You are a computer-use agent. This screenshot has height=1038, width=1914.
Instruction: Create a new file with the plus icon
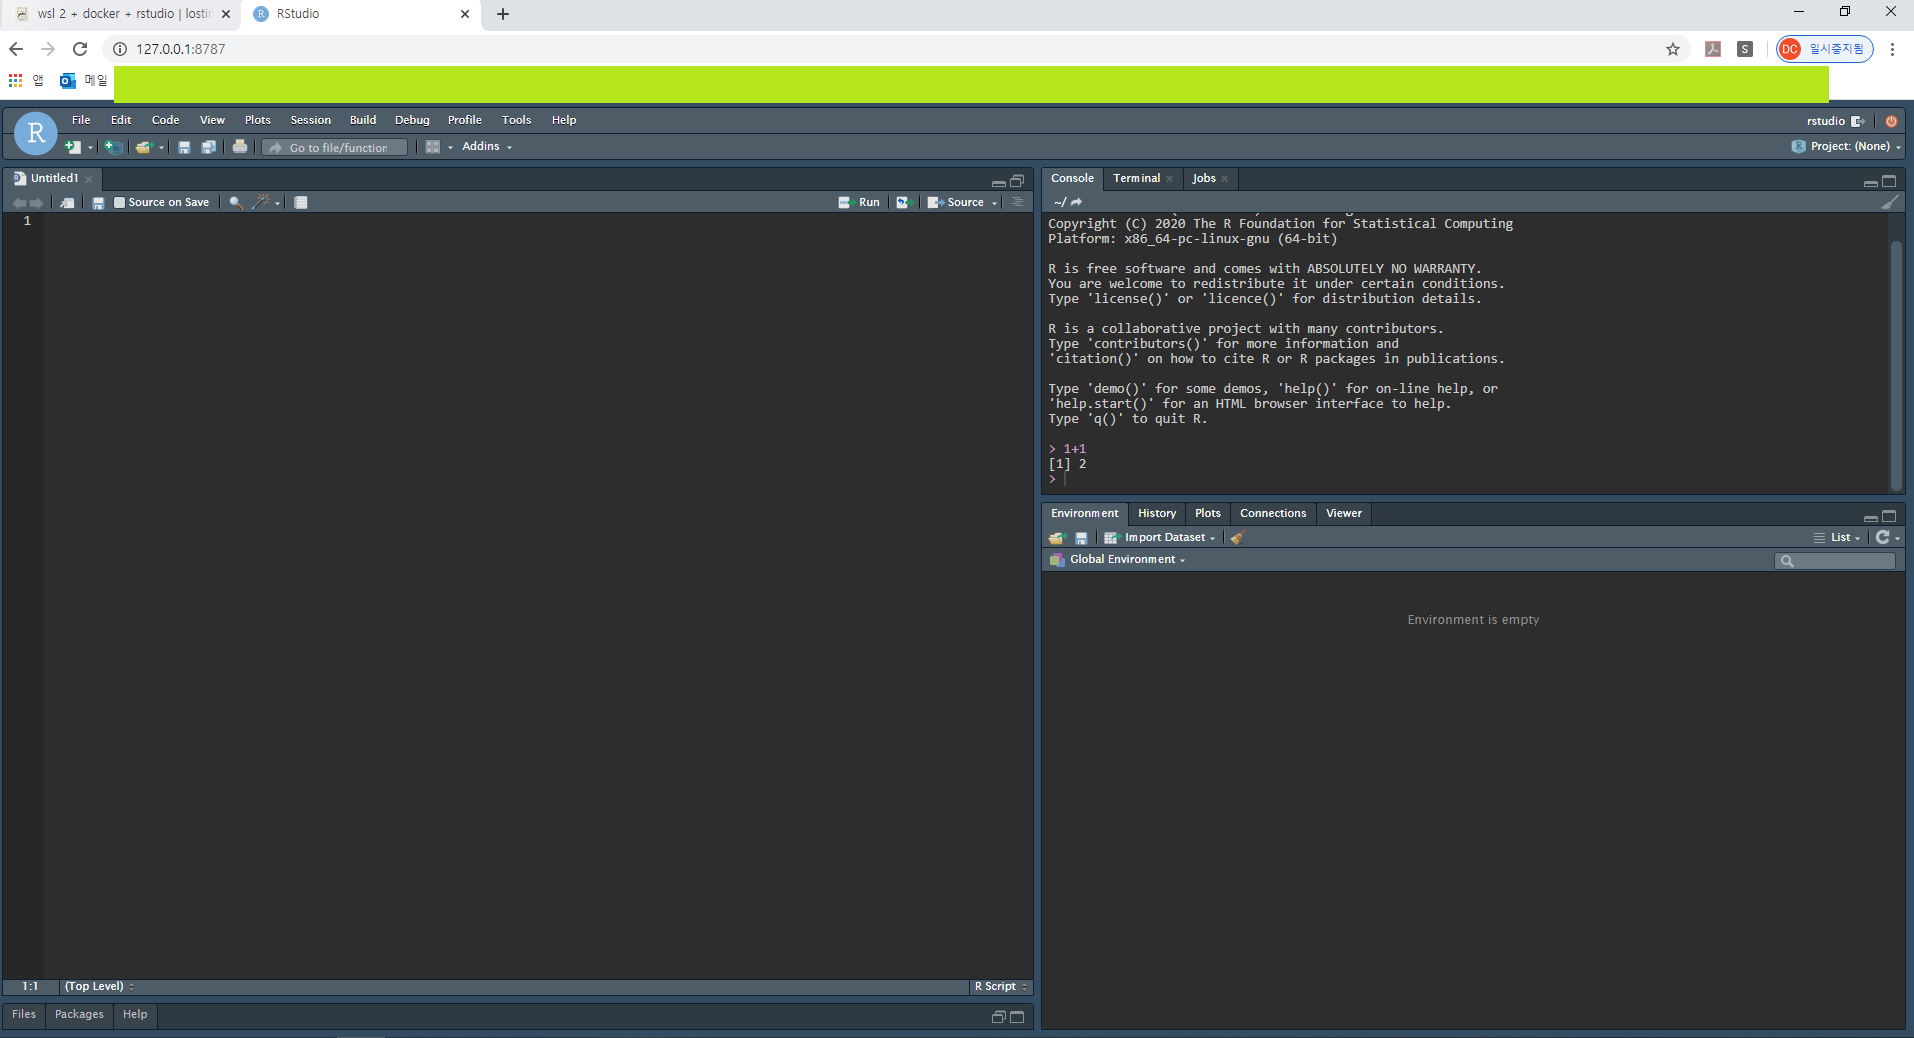(73, 147)
